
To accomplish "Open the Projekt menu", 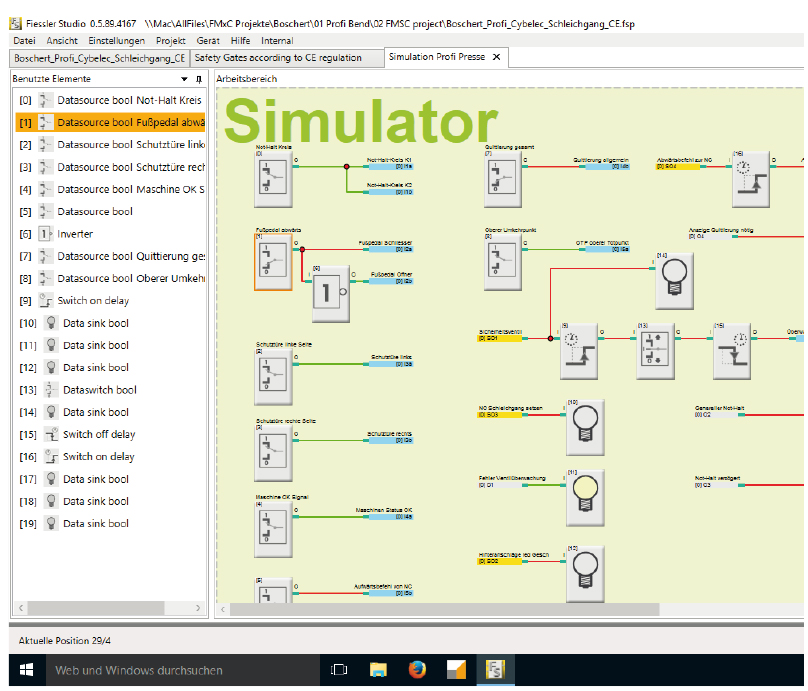I will (x=170, y=41).
